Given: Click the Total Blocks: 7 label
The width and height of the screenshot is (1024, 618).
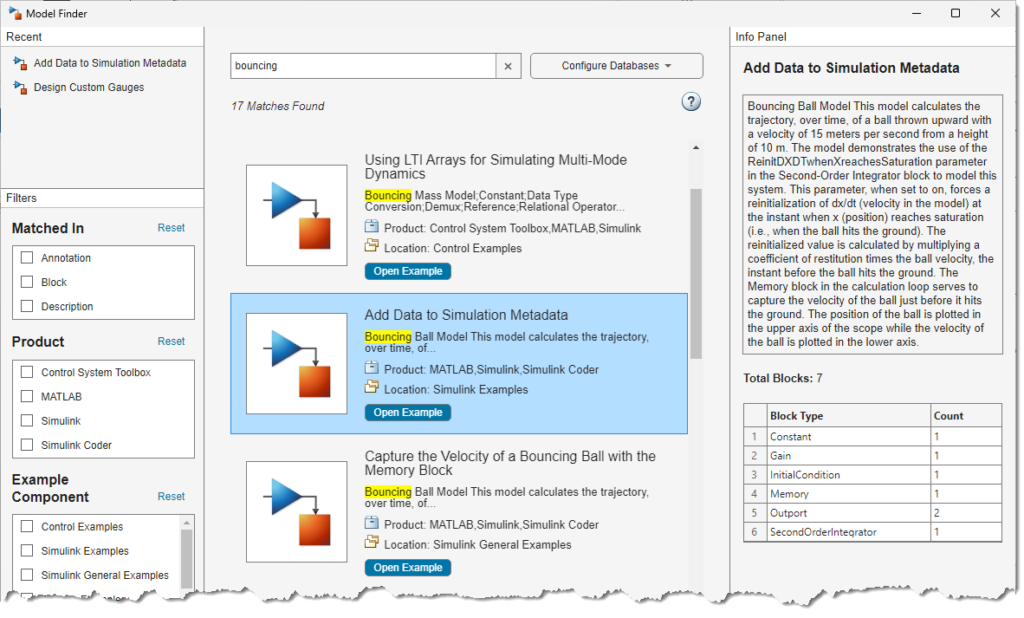Looking at the screenshot, I should pos(782,378).
